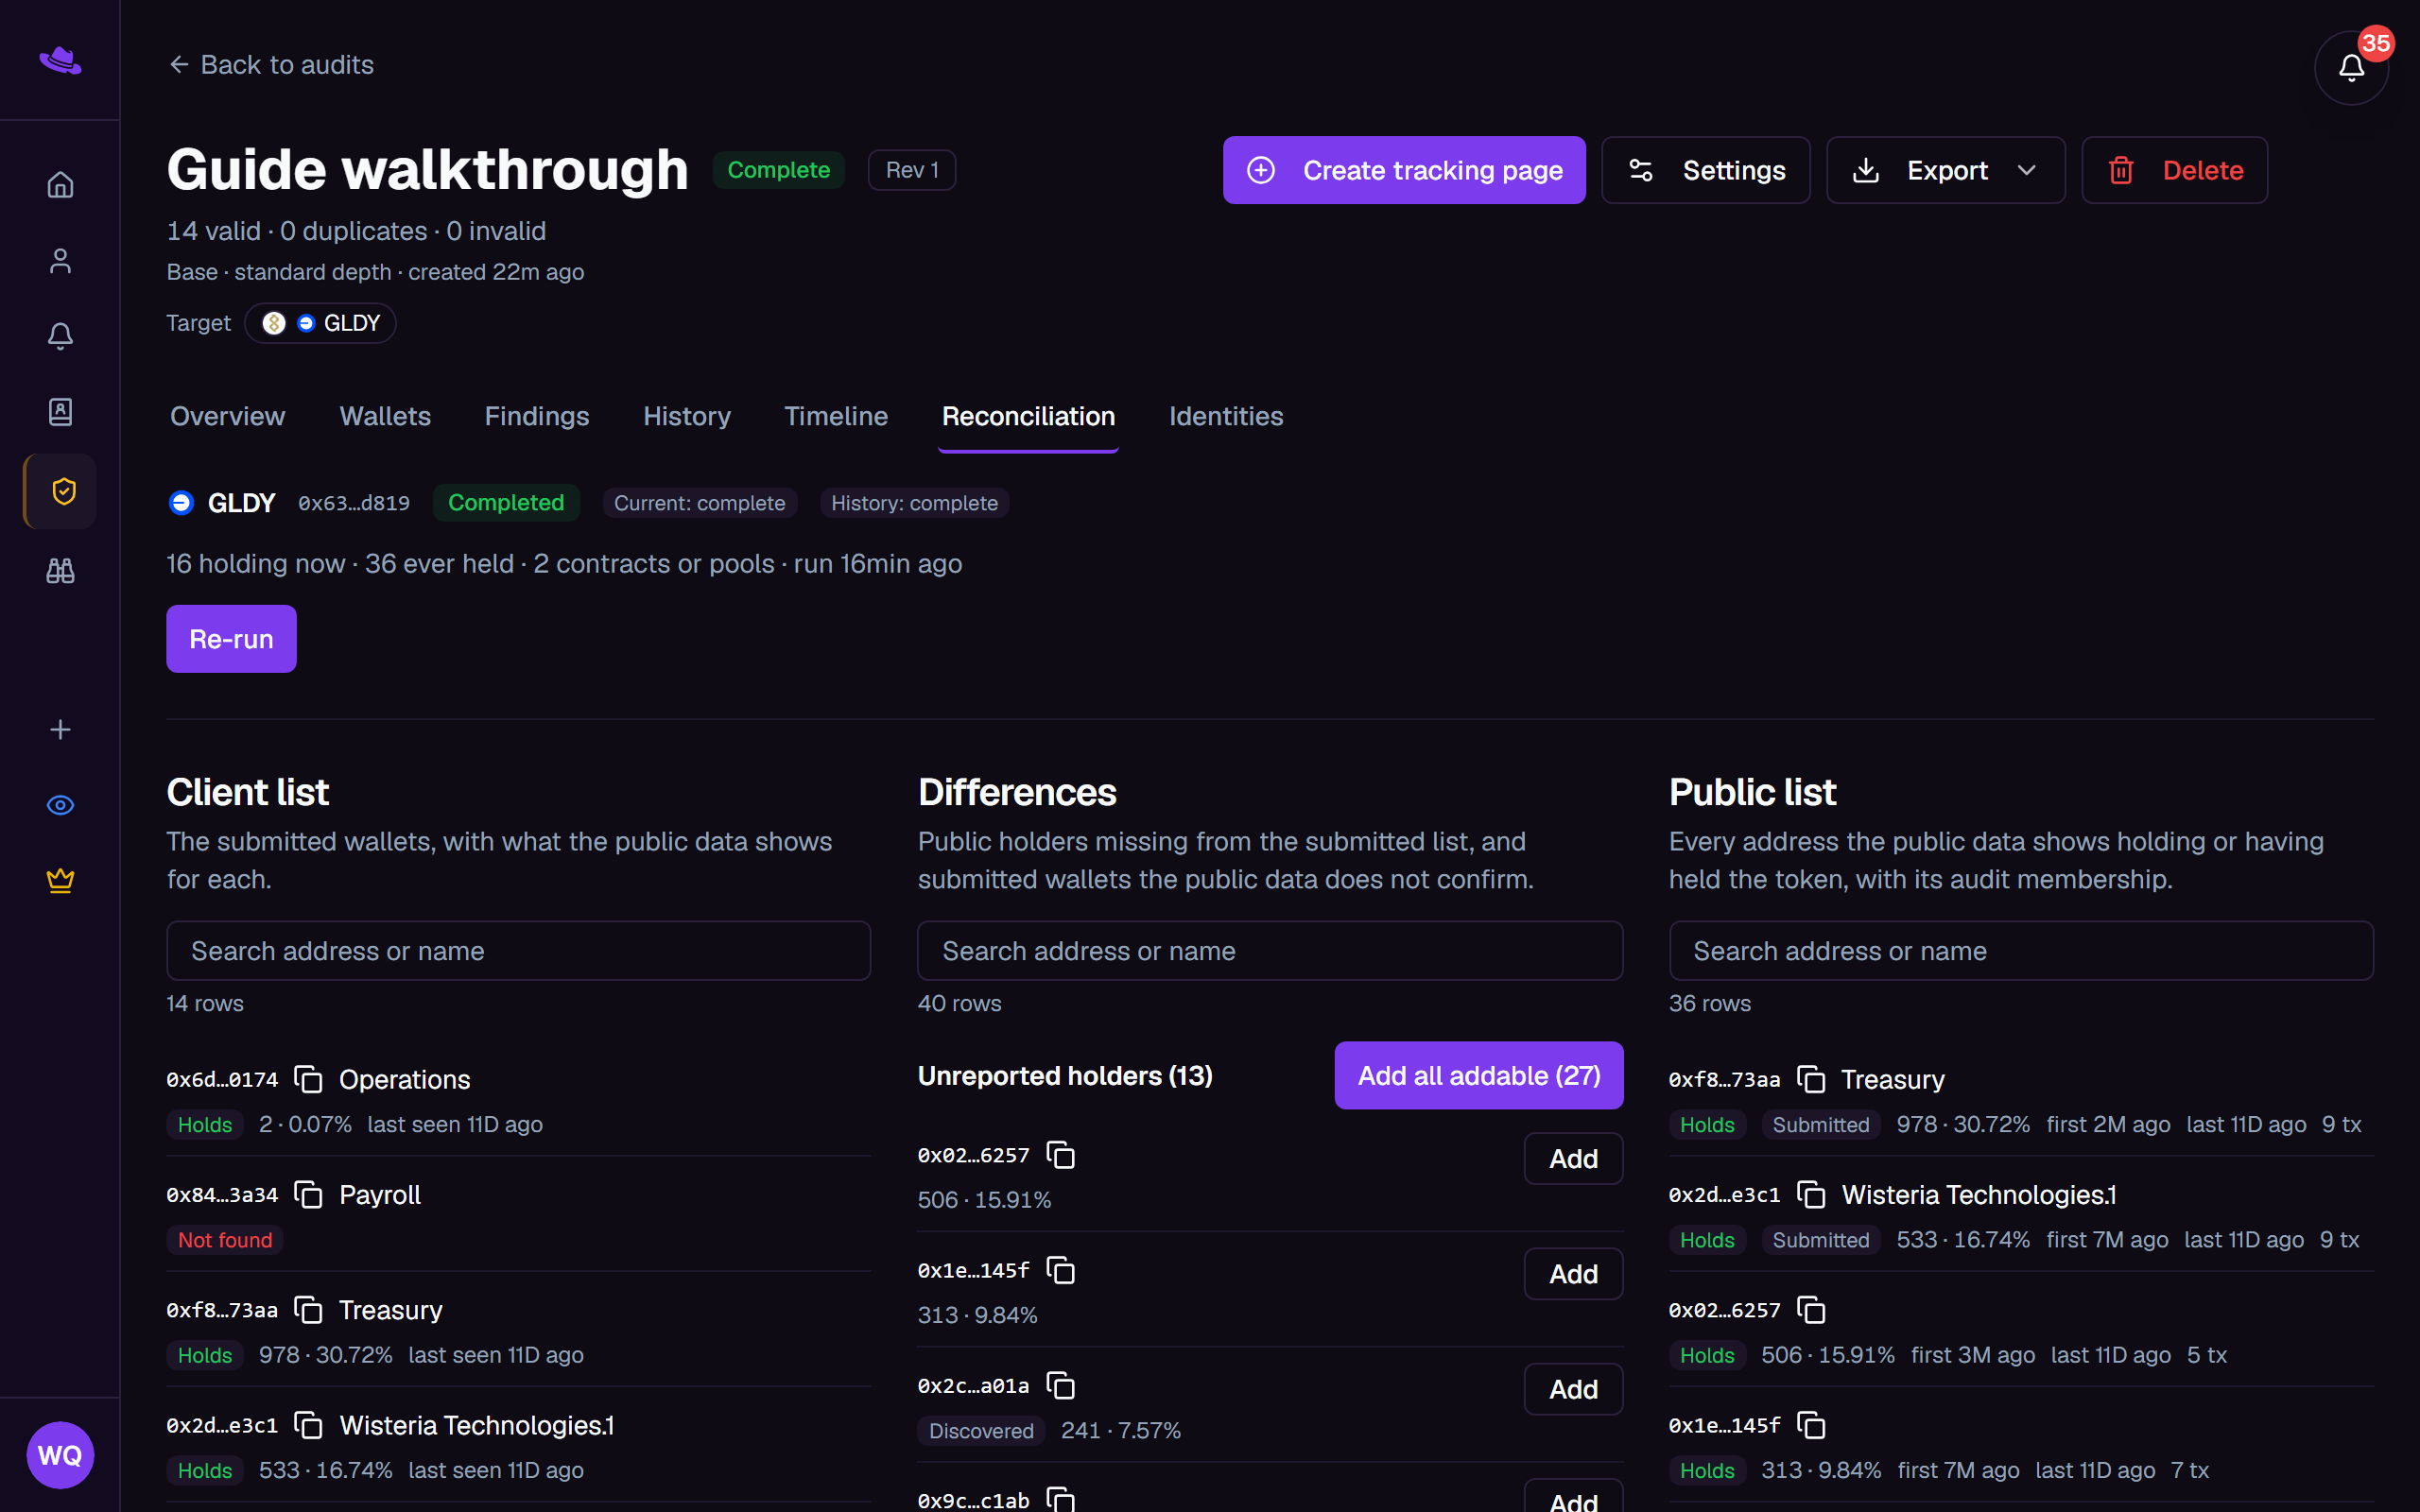Screen dimensions: 2420x1512
Task: Add unreported holder 0x2c…a01a
Action: (1573, 1389)
